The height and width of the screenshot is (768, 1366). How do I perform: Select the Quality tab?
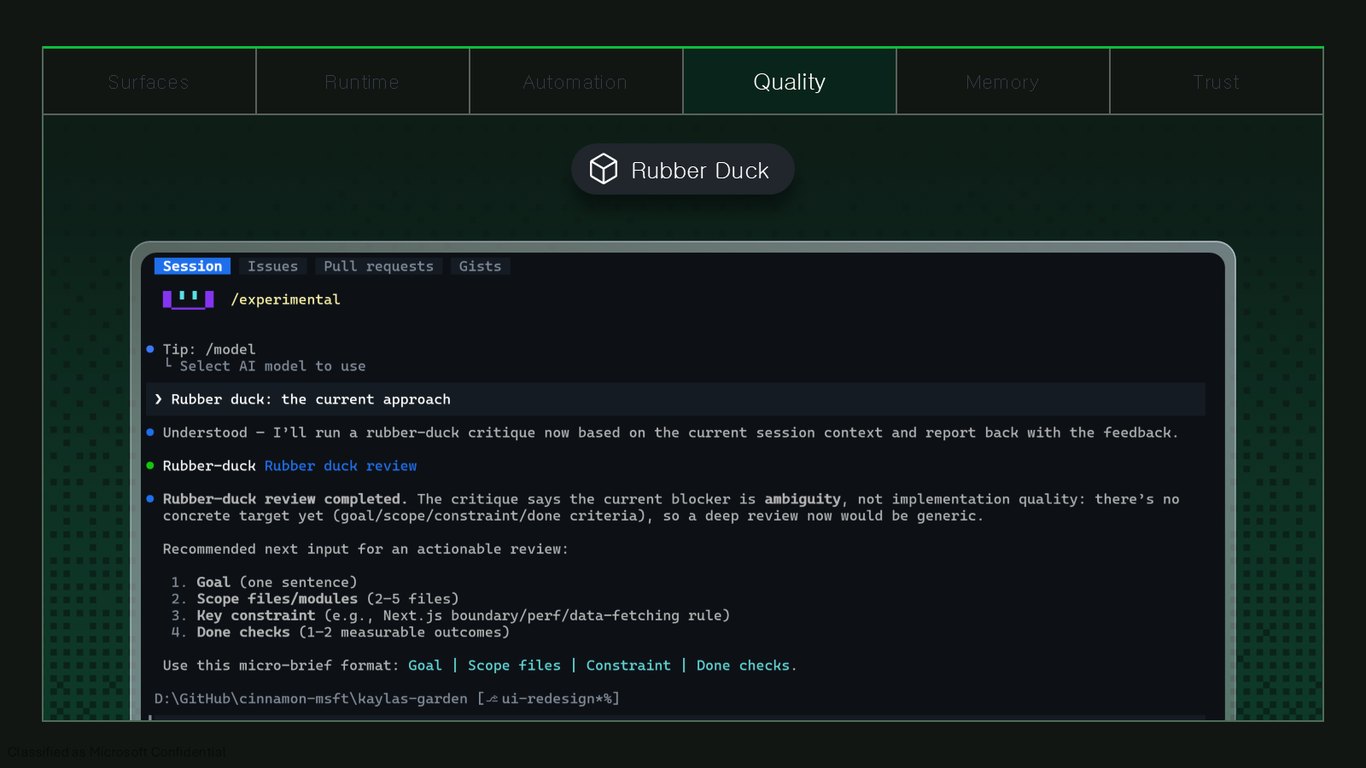point(789,82)
